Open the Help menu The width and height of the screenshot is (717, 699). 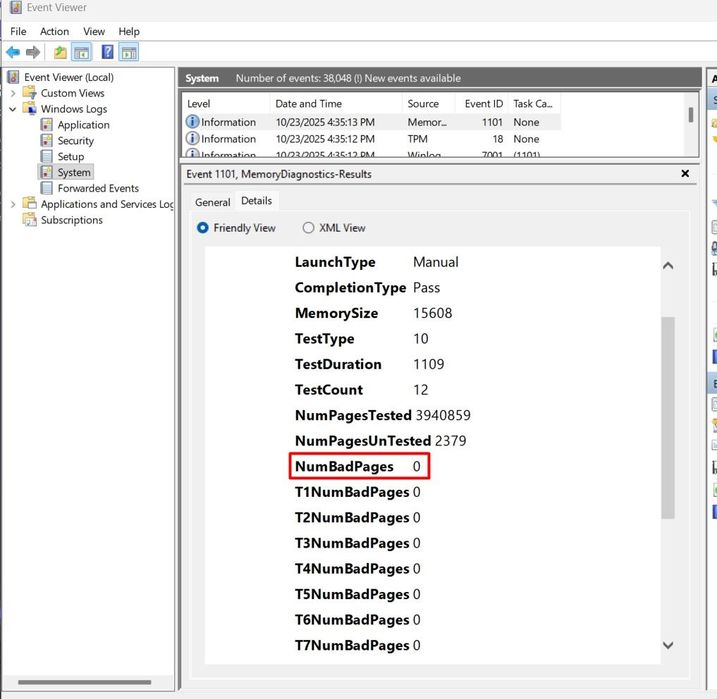(129, 32)
